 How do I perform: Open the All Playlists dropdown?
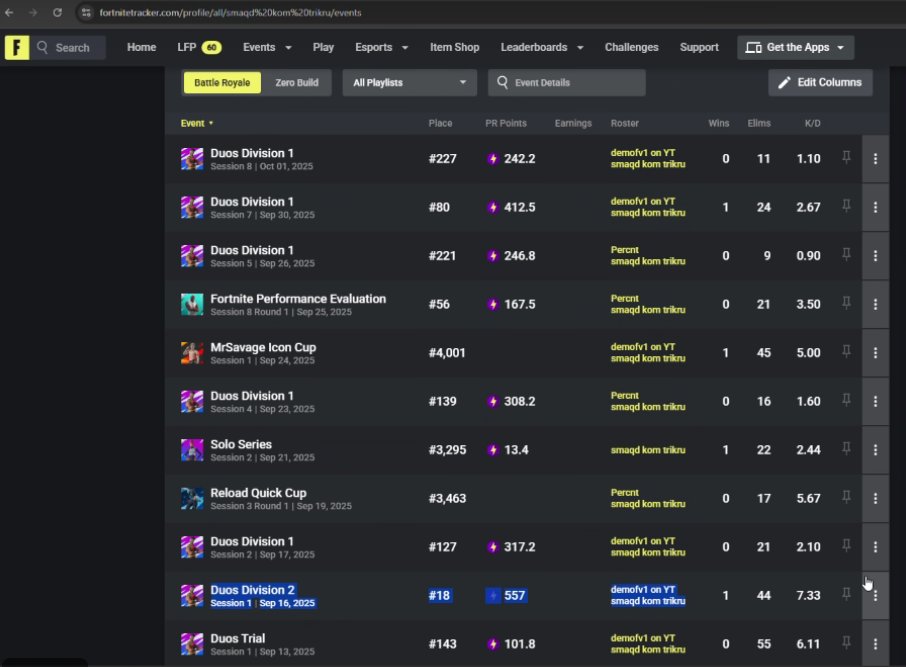point(409,83)
